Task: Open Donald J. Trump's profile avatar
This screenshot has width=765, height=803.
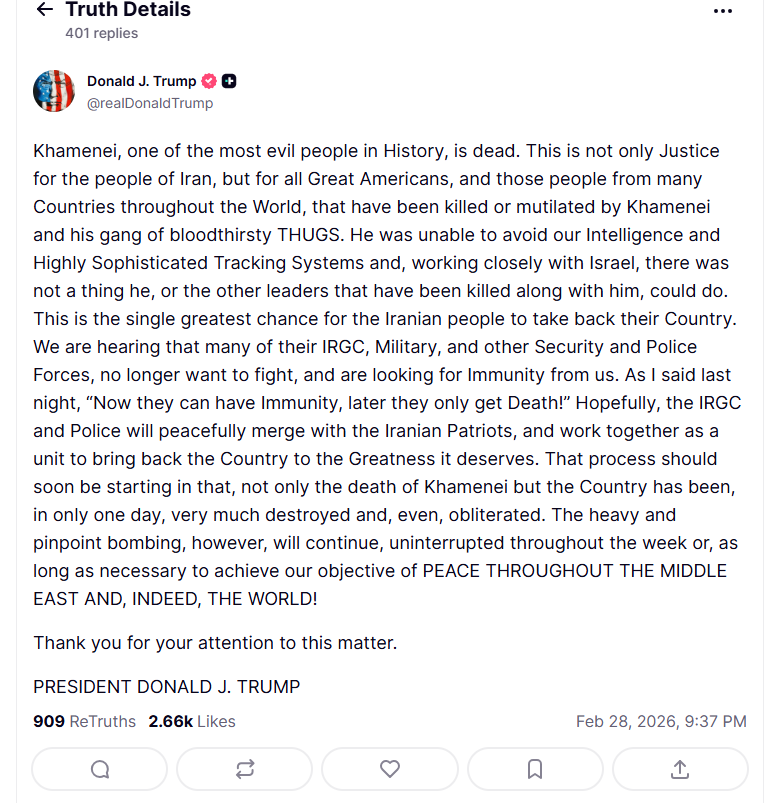Action: click(54, 91)
